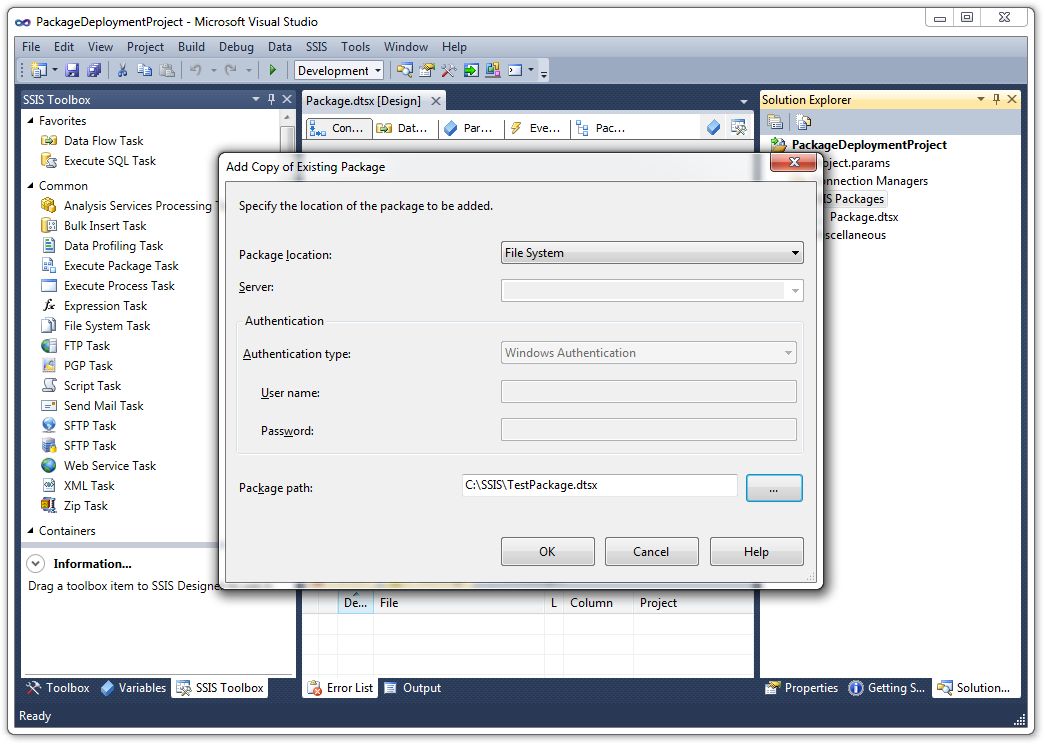Collapse the Common toolbox group
The image size is (1045, 744).
31,185
